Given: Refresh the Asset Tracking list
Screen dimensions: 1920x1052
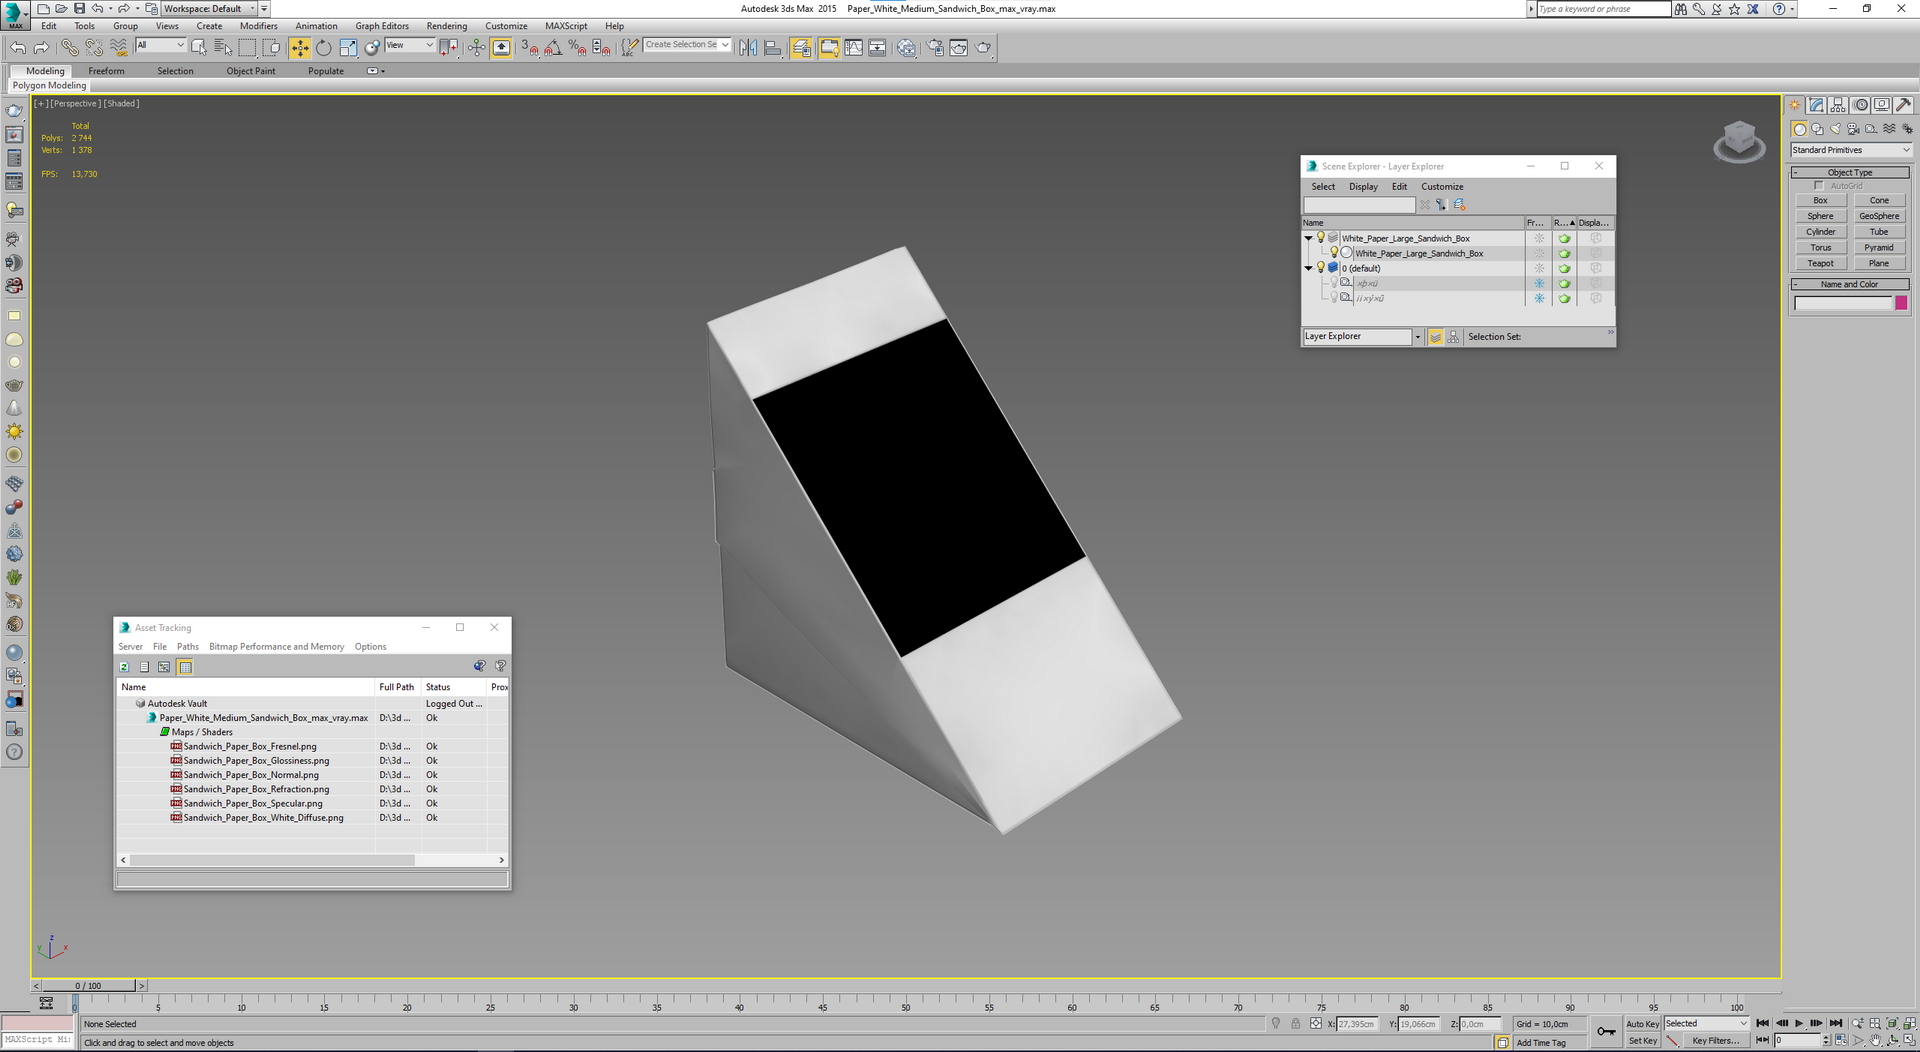Looking at the screenshot, I should (x=124, y=667).
